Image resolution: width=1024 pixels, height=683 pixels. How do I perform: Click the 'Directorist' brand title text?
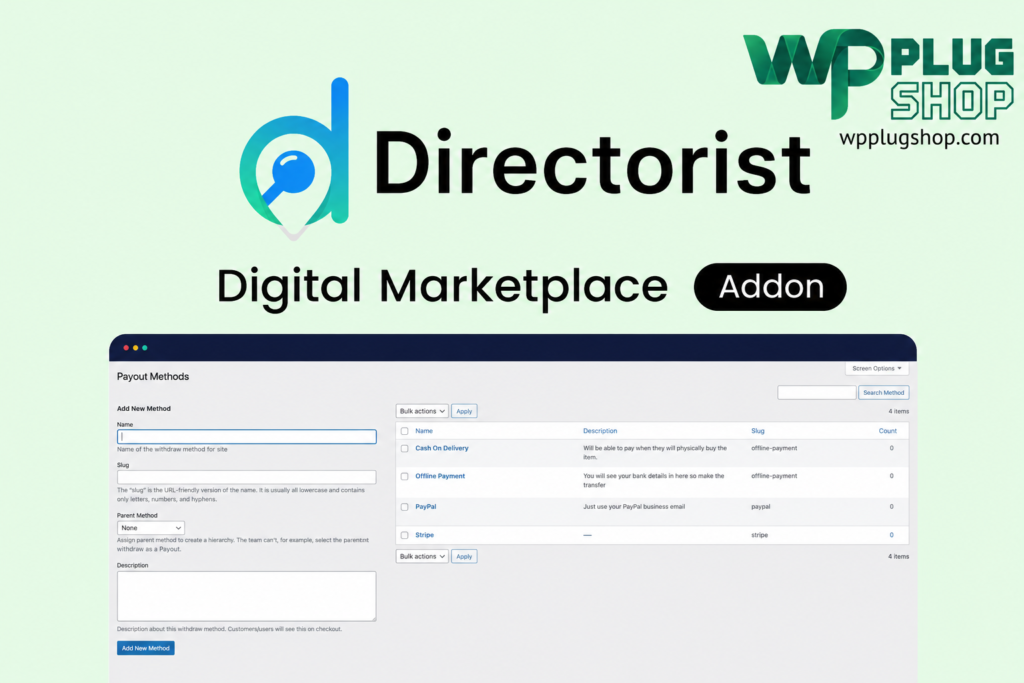[x=592, y=162]
